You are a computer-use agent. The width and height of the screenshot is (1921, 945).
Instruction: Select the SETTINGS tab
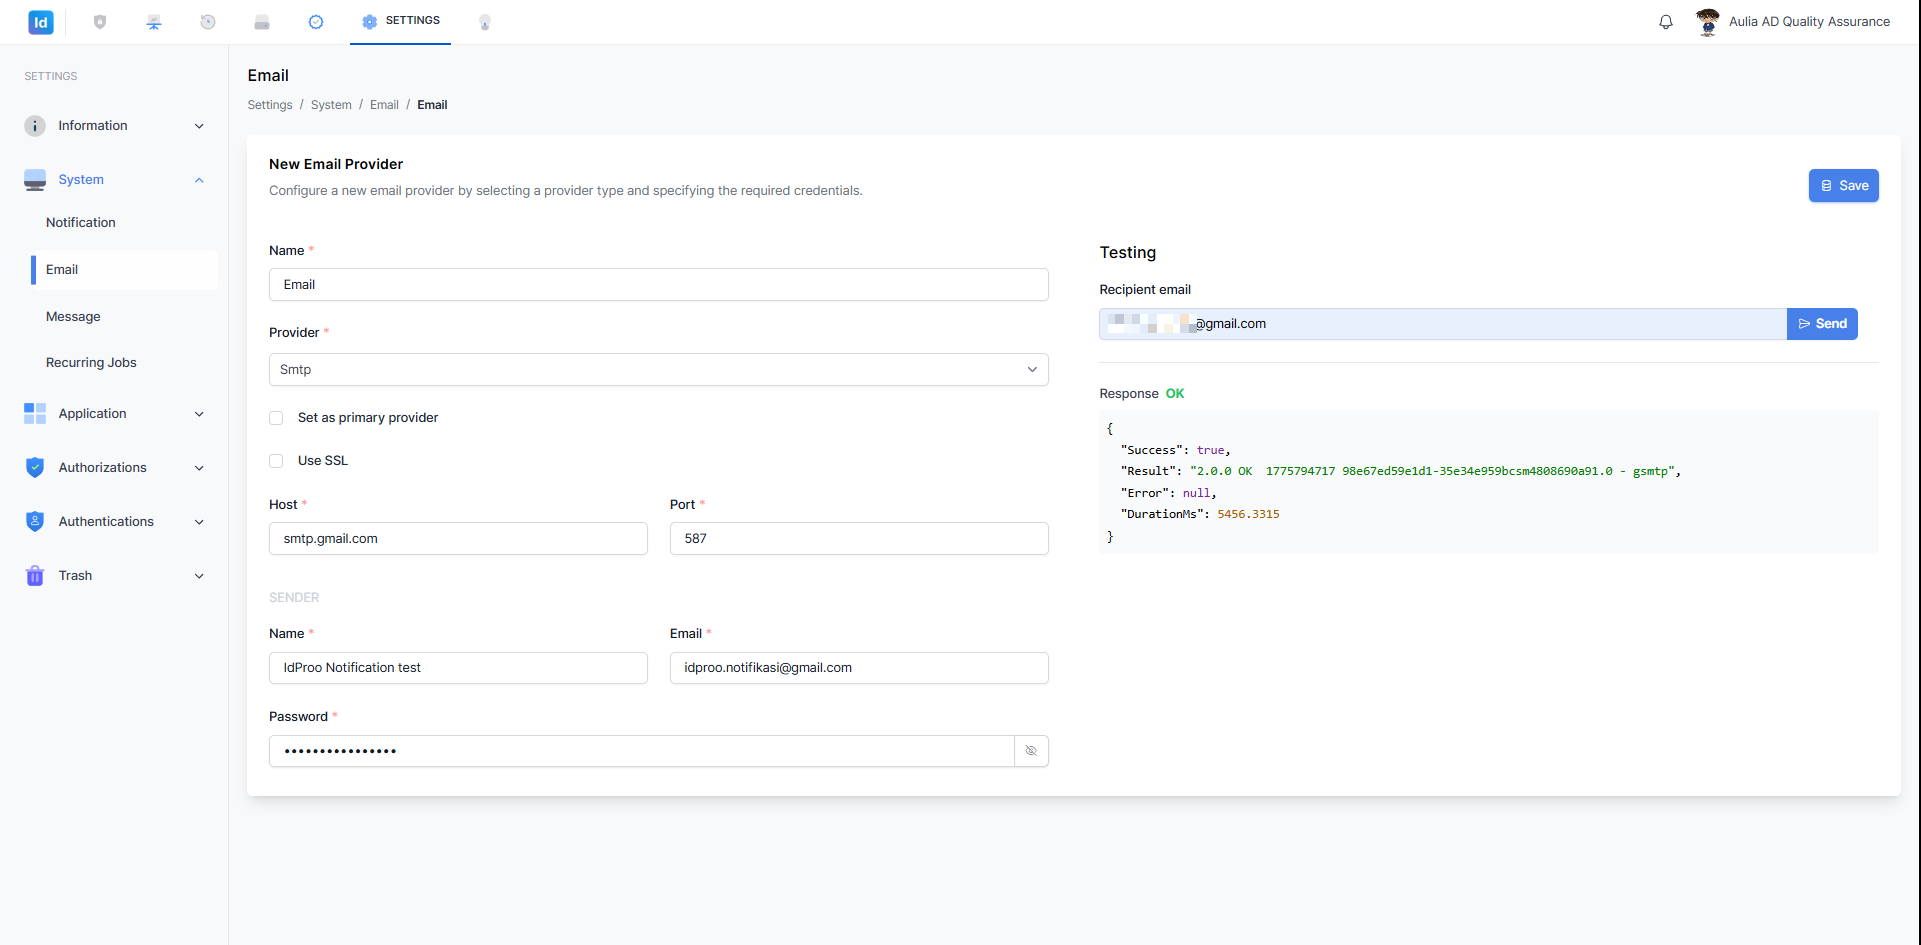[400, 21]
